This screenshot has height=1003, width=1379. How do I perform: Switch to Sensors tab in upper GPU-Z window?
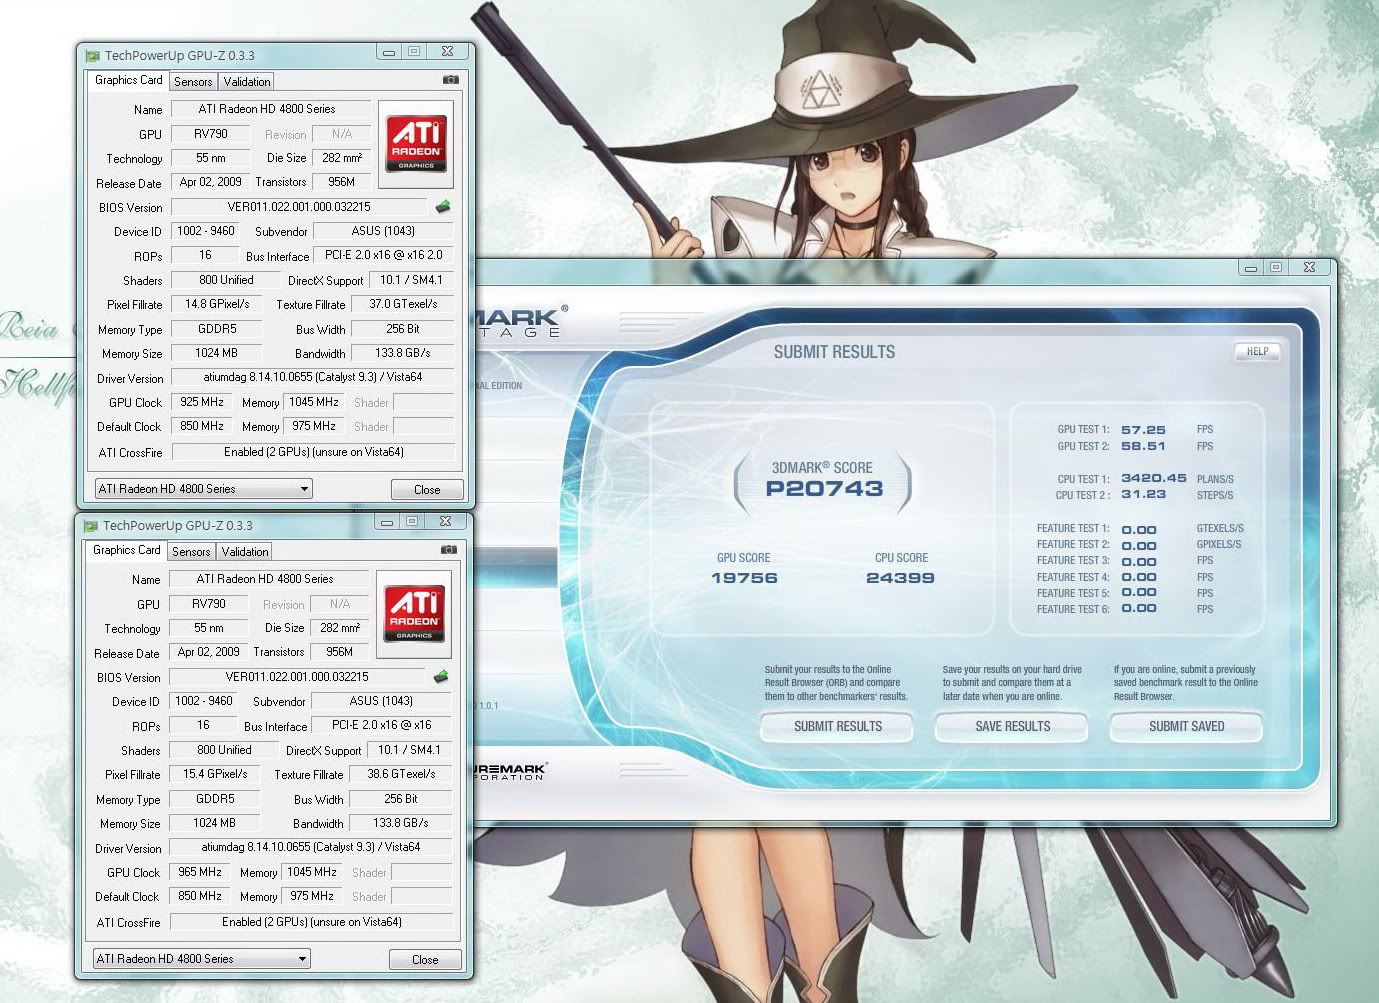pos(193,82)
